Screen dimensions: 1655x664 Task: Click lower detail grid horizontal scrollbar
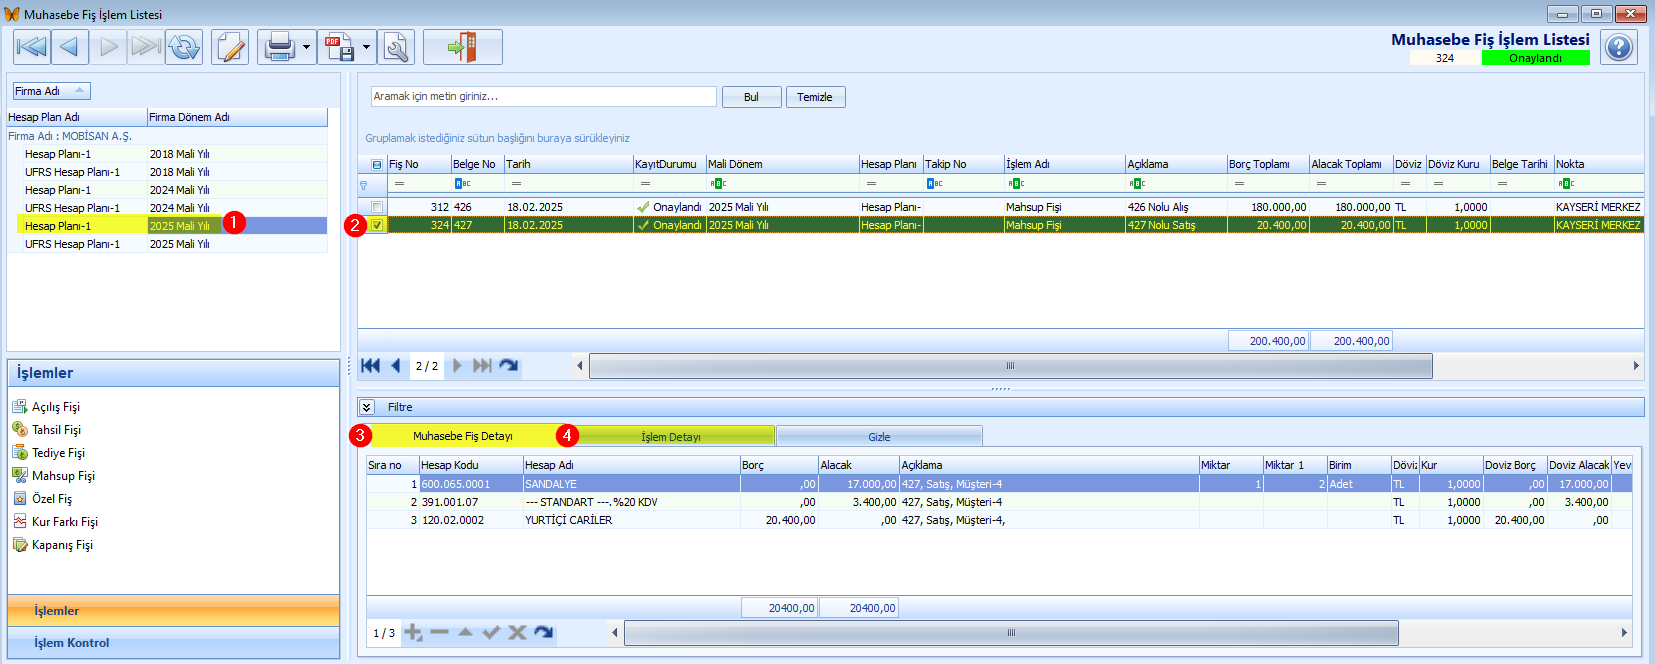point(1011,633)
